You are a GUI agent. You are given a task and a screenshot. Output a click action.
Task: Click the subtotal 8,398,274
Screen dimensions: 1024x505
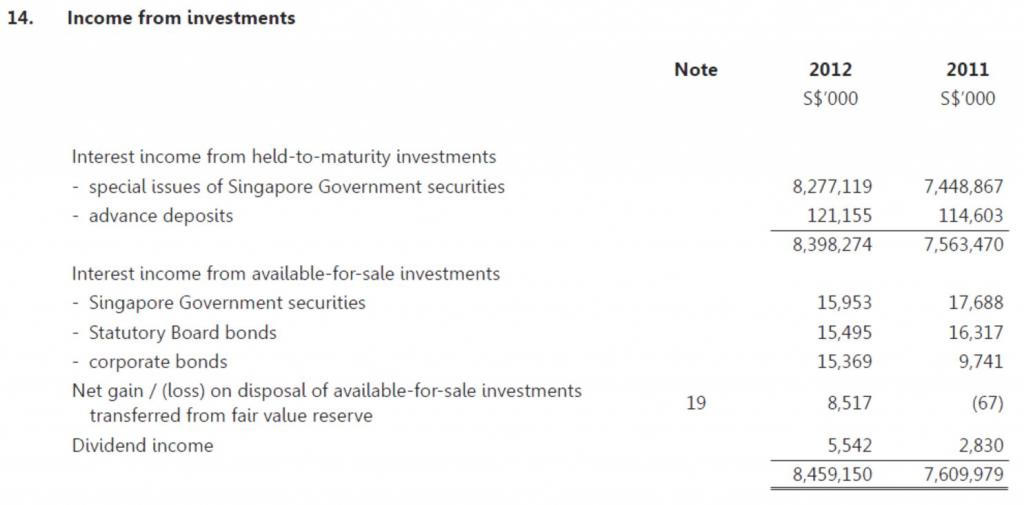click(x=832, y=245)
